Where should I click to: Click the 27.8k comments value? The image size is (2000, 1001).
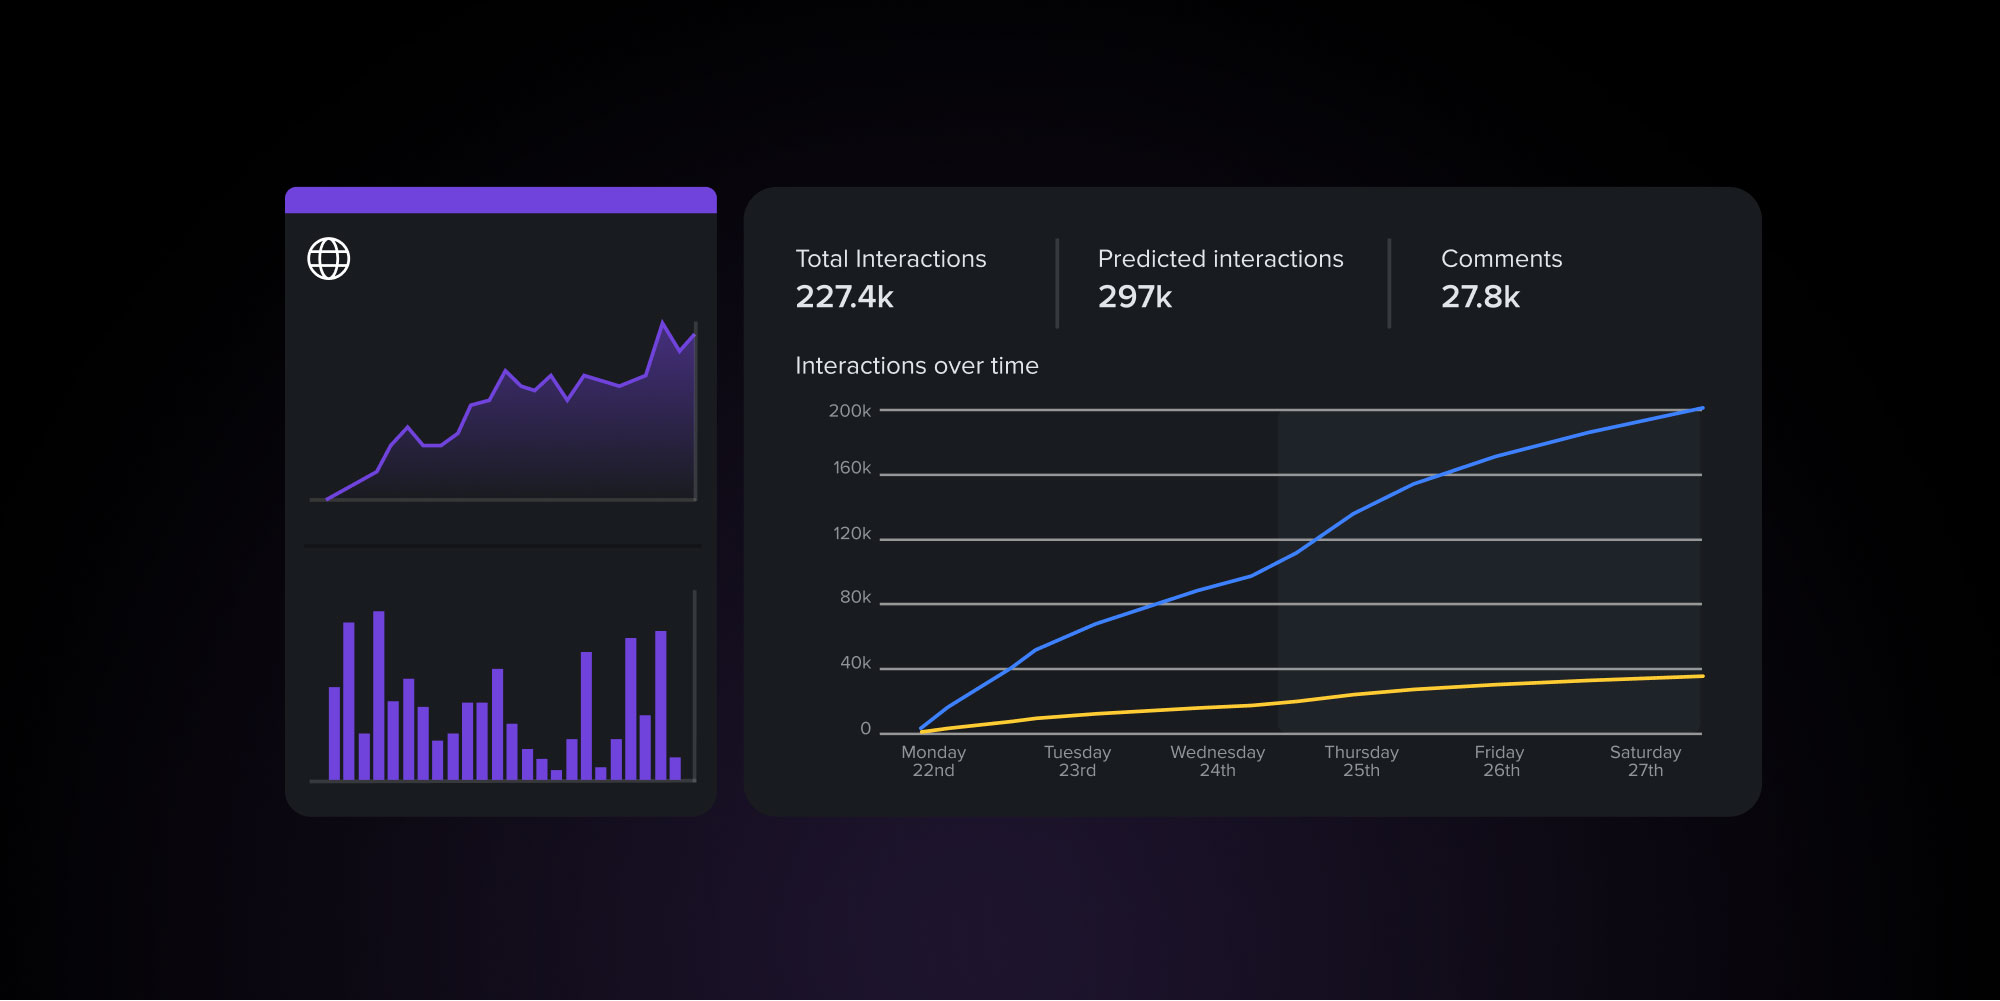point(1480,297)
